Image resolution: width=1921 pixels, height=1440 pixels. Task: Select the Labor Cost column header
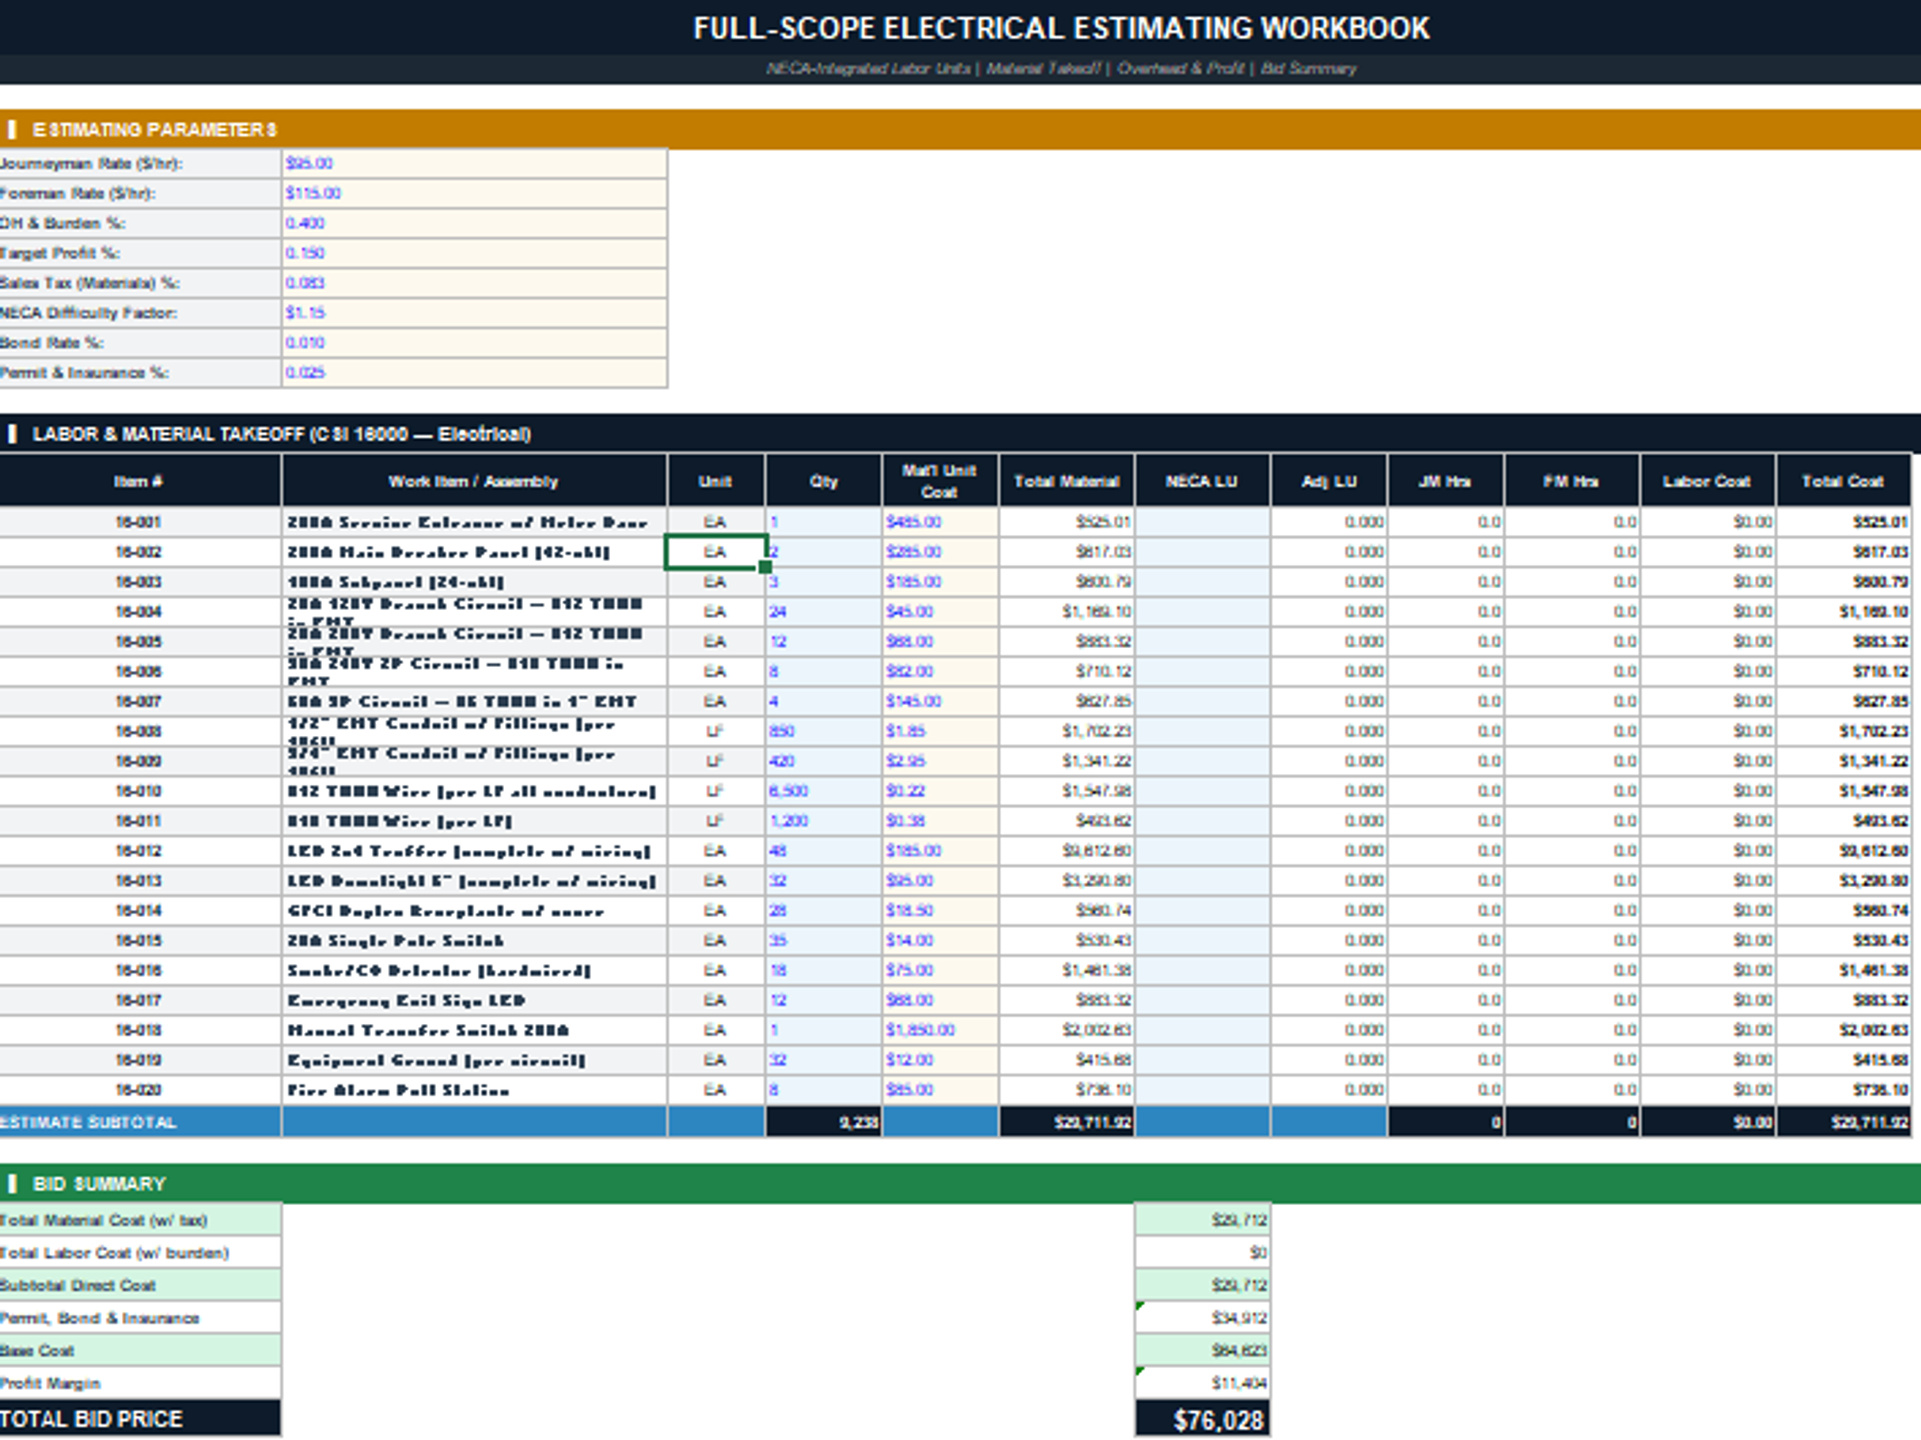point(1707,481)
